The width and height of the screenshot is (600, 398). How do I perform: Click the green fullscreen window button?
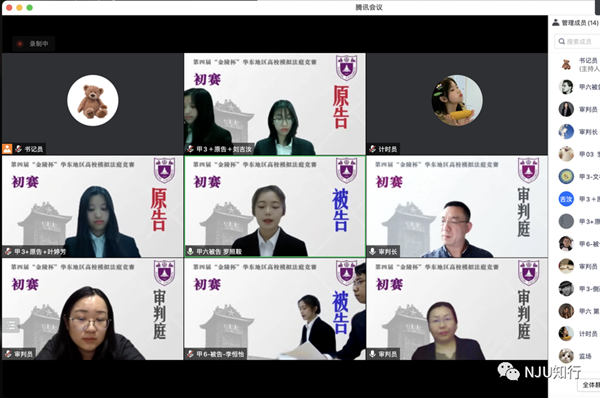29,7
